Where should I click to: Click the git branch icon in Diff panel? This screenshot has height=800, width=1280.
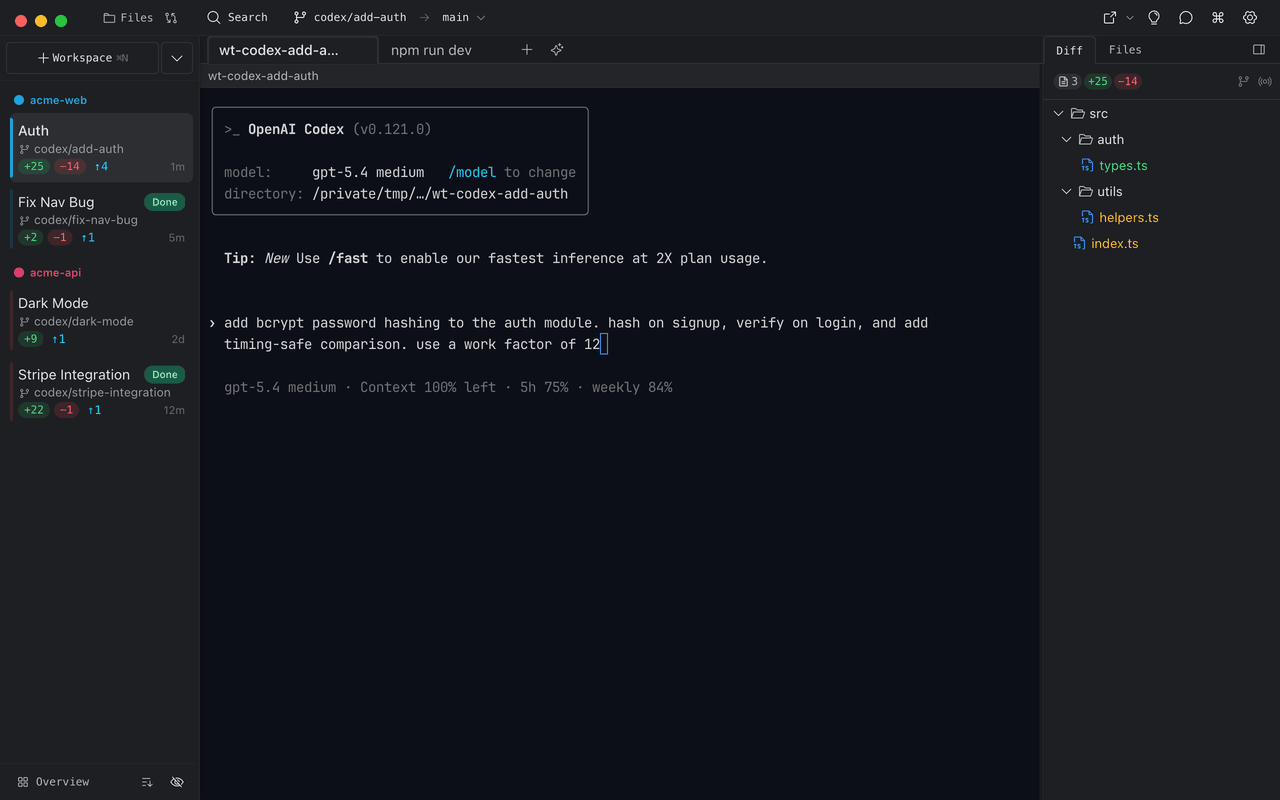click(x=1244, y=82)
